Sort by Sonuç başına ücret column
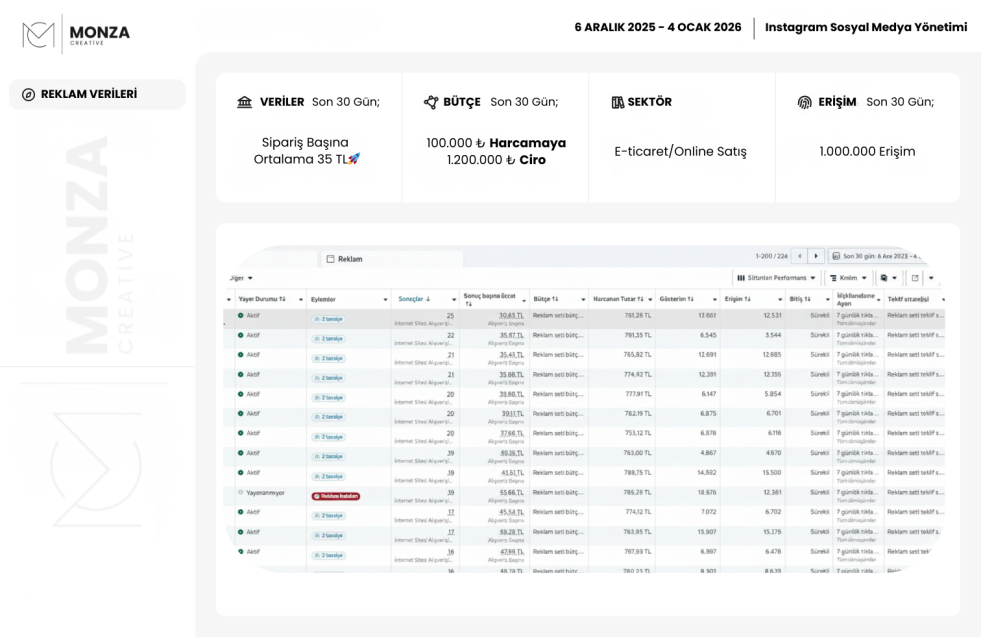Screen dimensions: 981x637 point(490,299)
